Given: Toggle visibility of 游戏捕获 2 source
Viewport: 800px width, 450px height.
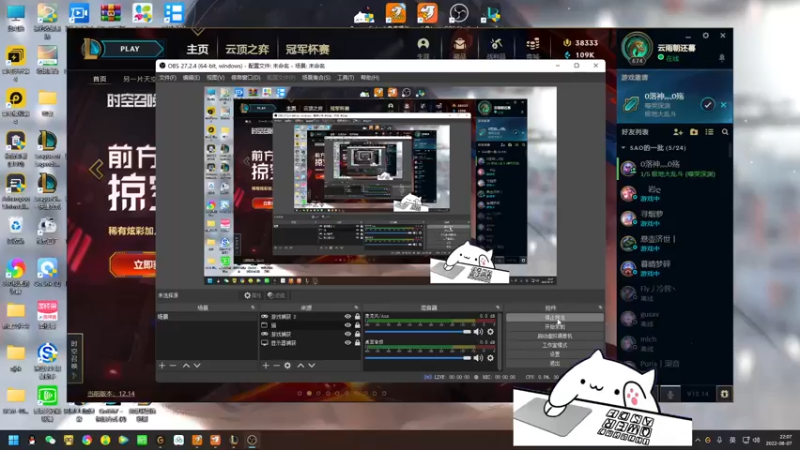Looking at the screenshot, I should pyautogui.click(x=347, y=316).
